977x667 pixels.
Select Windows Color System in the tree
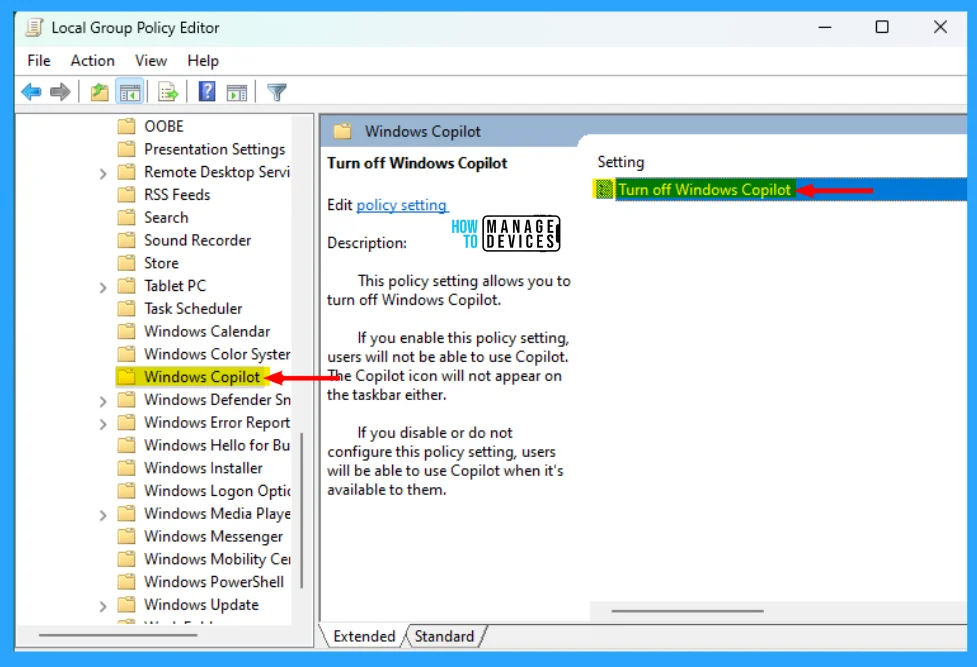(217, 354)
